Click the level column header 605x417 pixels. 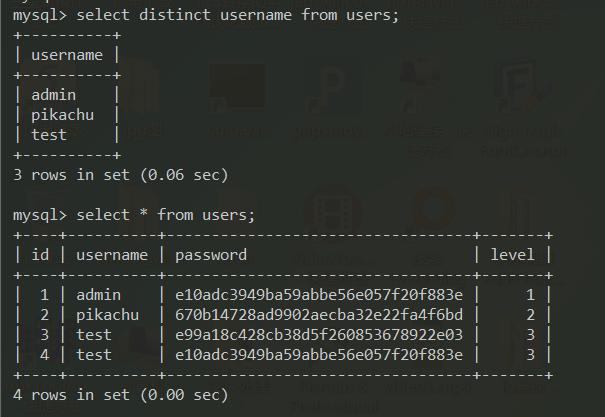(512, 255)
